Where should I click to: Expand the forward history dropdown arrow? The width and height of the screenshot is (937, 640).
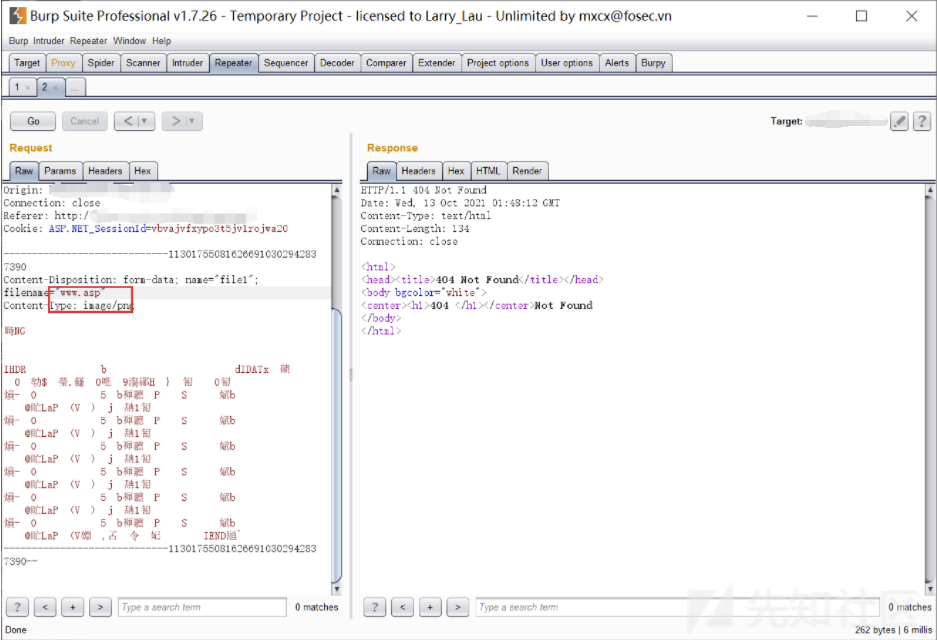tap(192, 121)
